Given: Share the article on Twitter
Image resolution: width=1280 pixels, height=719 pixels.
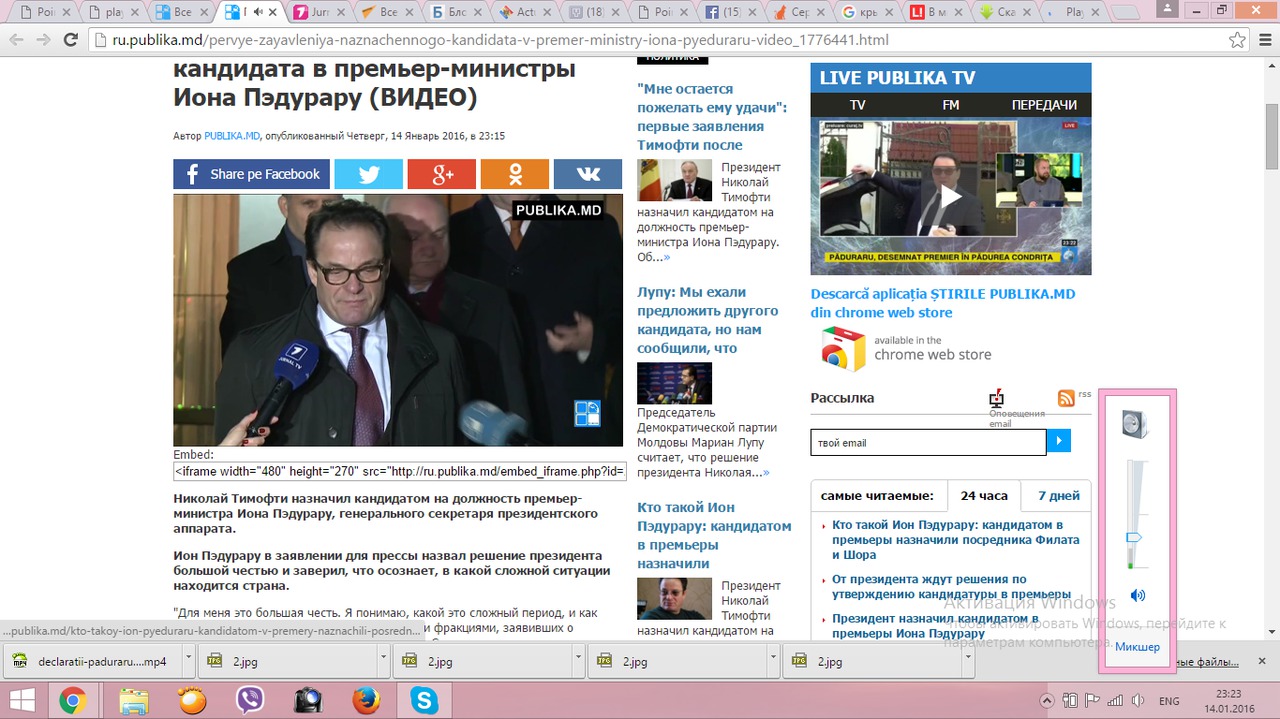Looking at the screenshot, I should click(368, 174).
